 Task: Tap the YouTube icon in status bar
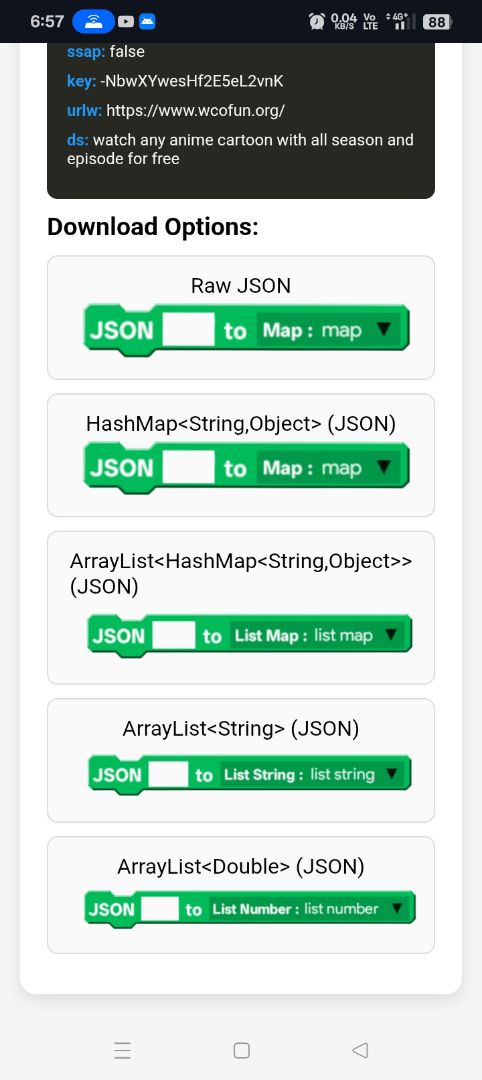[x=126, y=22]
